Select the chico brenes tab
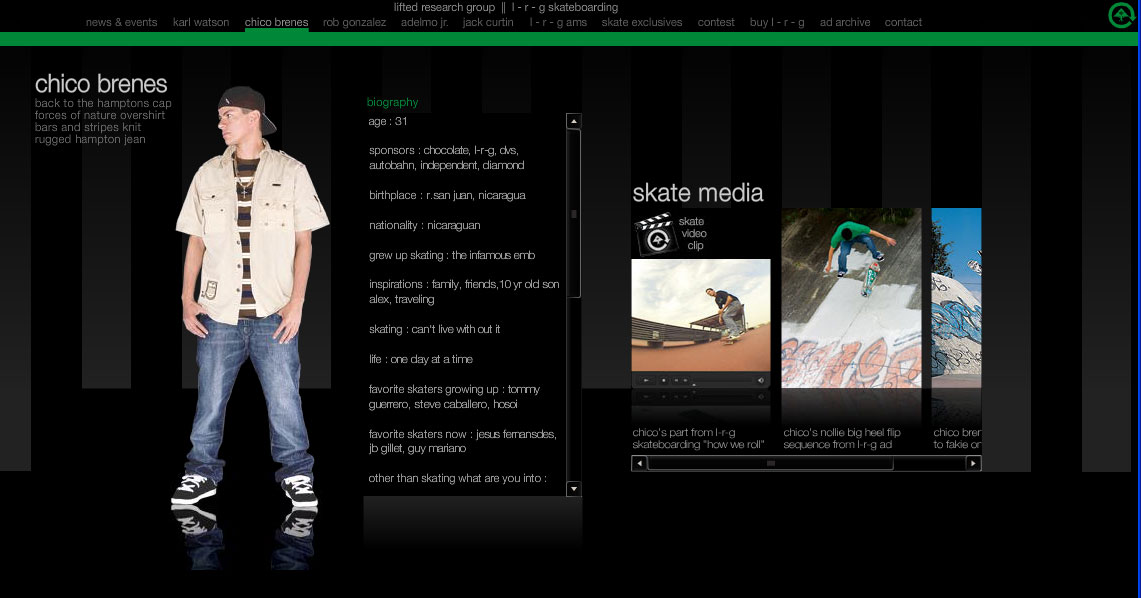The height and width of the screenshot is (598, 1141). pyautogui.click(x=277, y=23)
